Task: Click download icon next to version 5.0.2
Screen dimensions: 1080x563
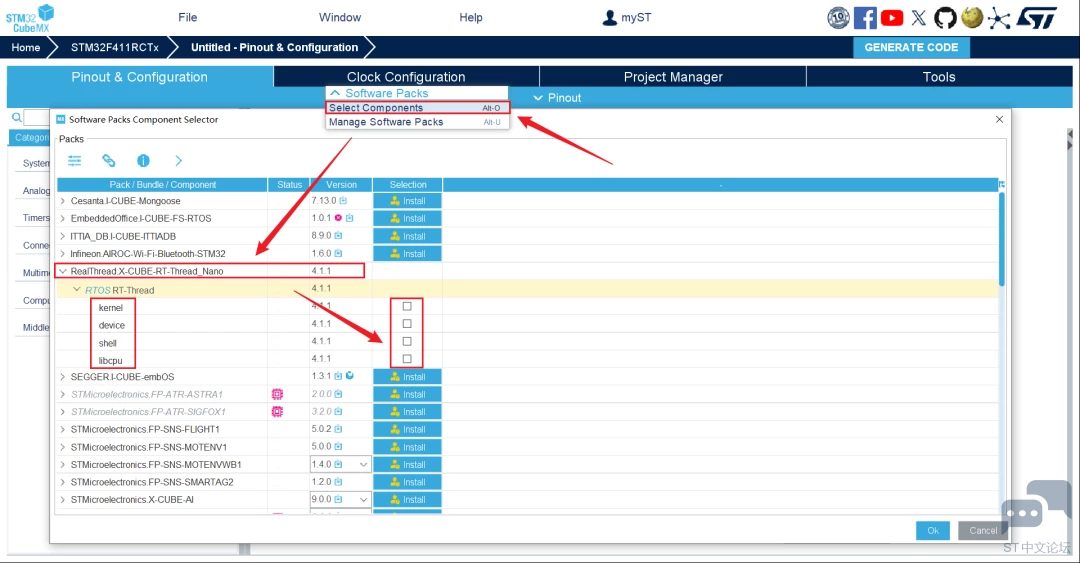Action: [338, 429]
